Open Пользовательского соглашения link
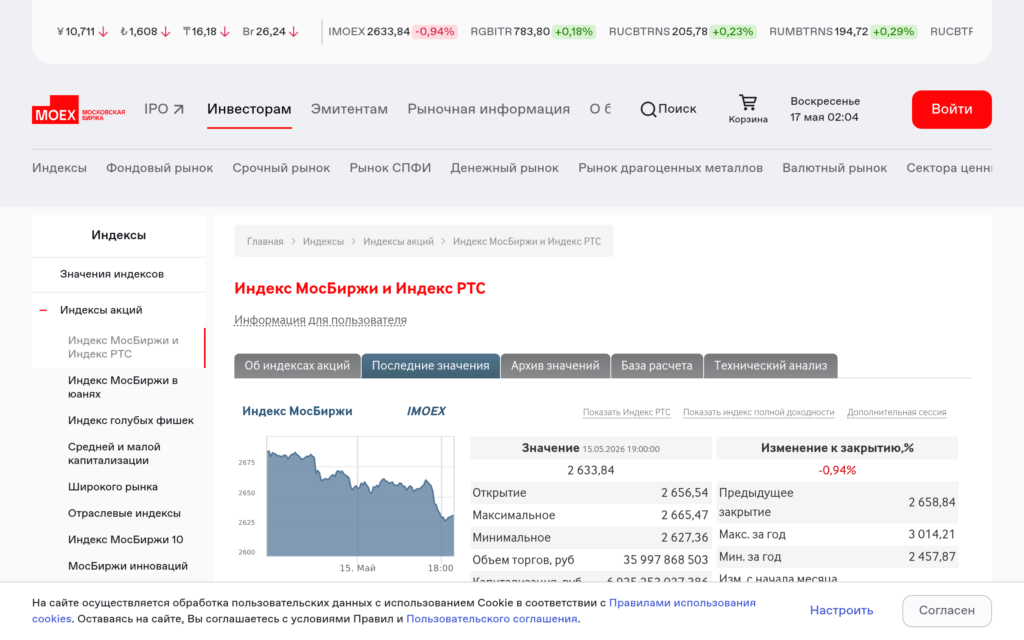 (x=492, y=619)
